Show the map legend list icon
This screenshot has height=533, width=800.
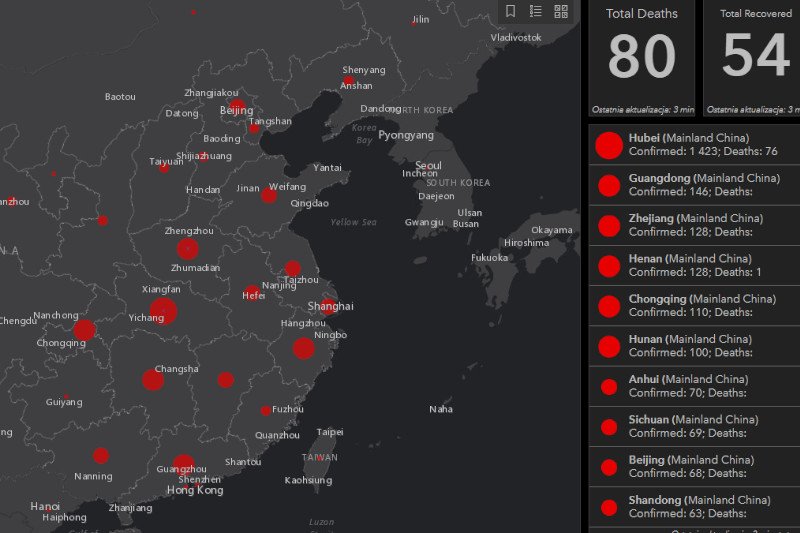pyautogui.click(x=536, y=12)
